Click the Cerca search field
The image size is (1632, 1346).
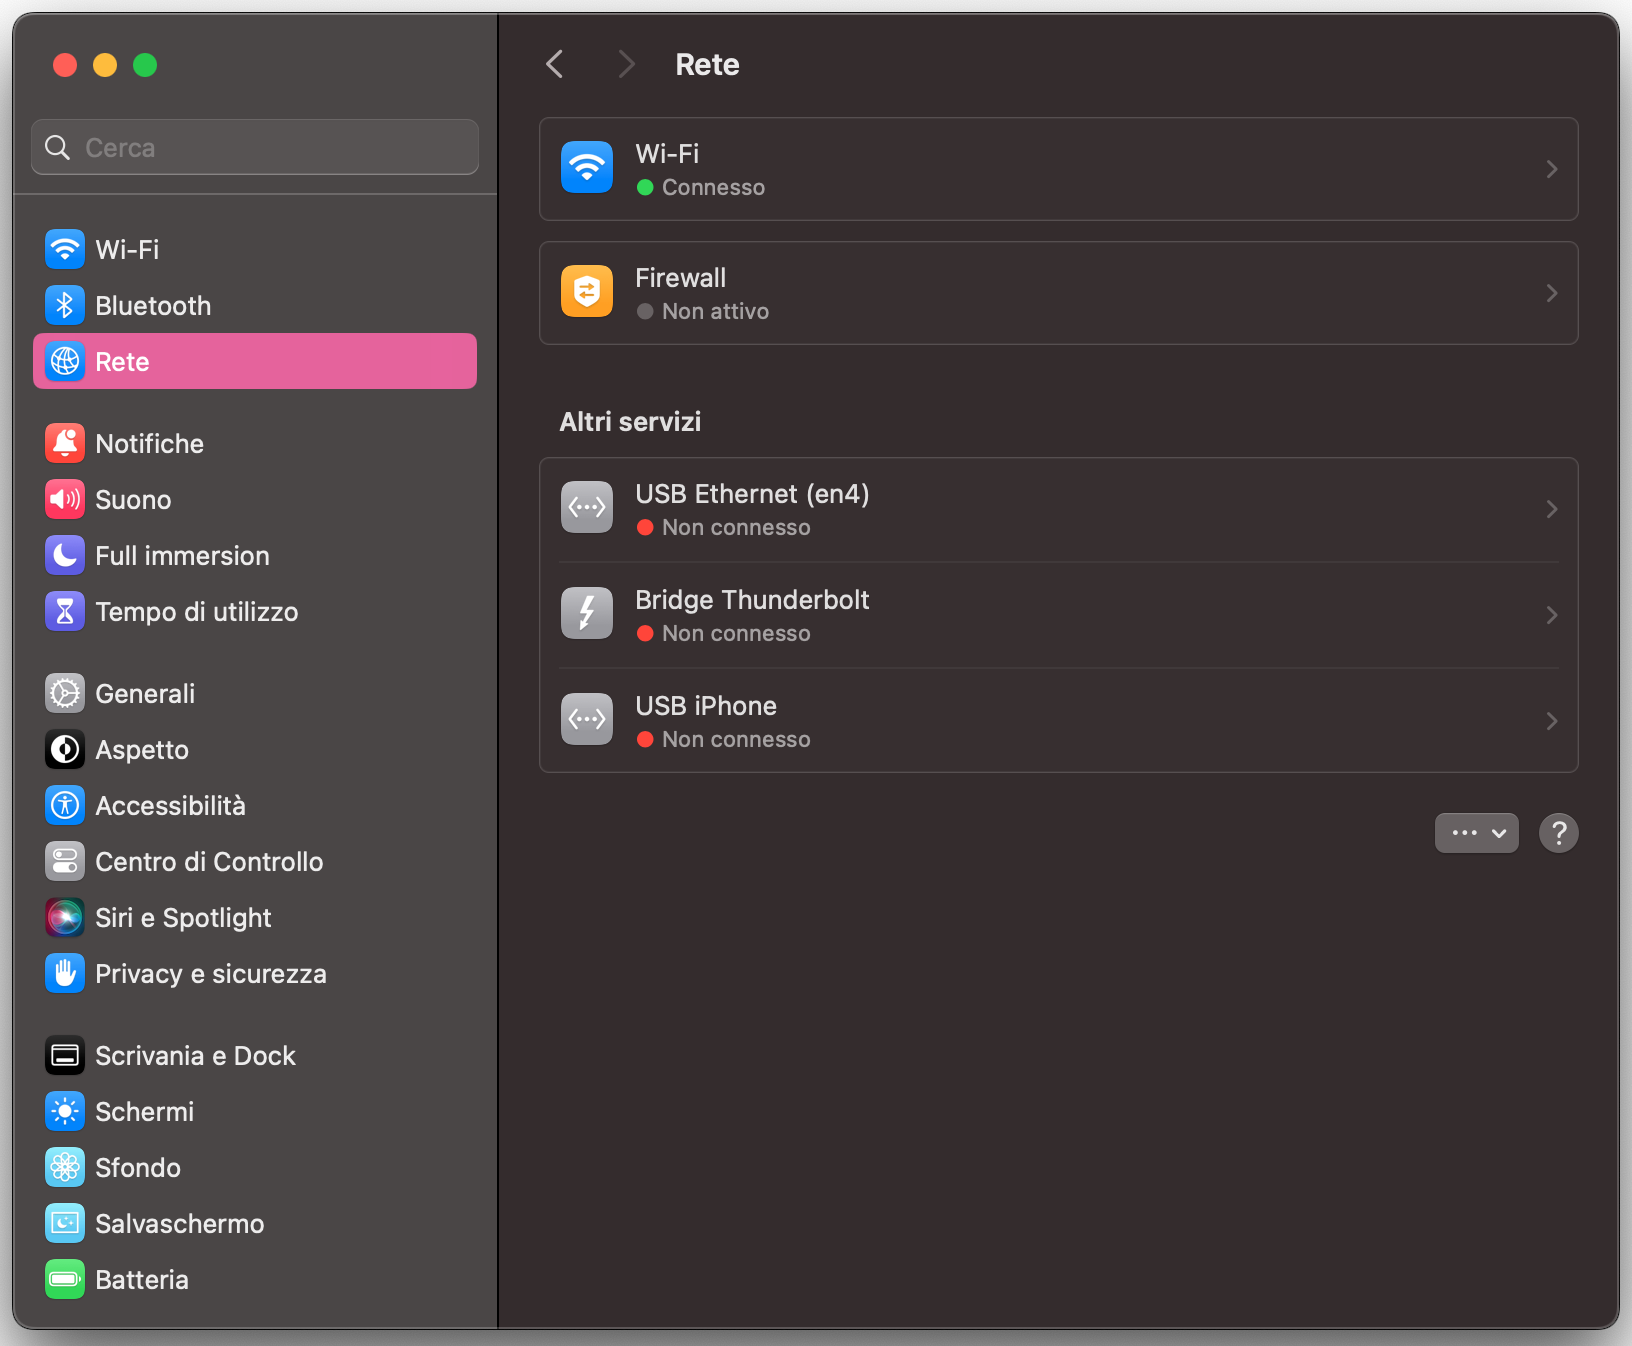(255, 148)
